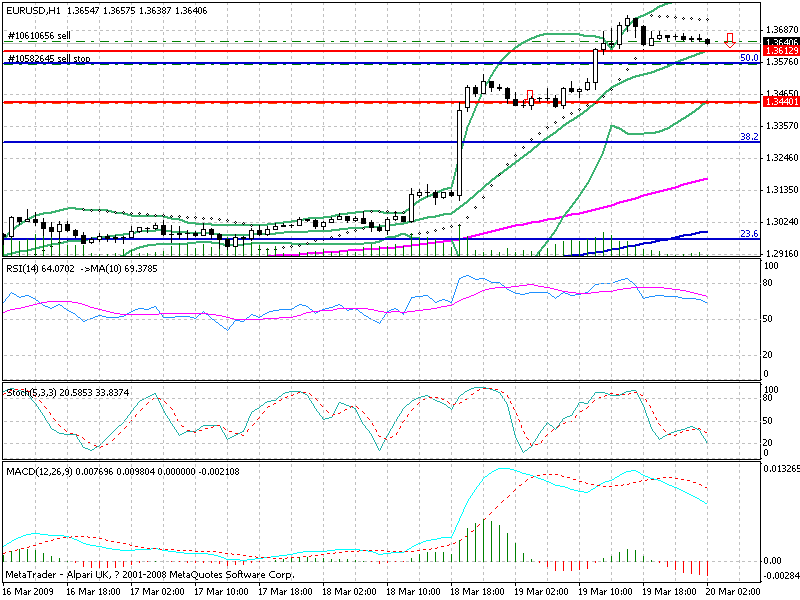Select the #10610656 sell order label
The height and width of the screenshot is (600, 800).
coord(39,36)
